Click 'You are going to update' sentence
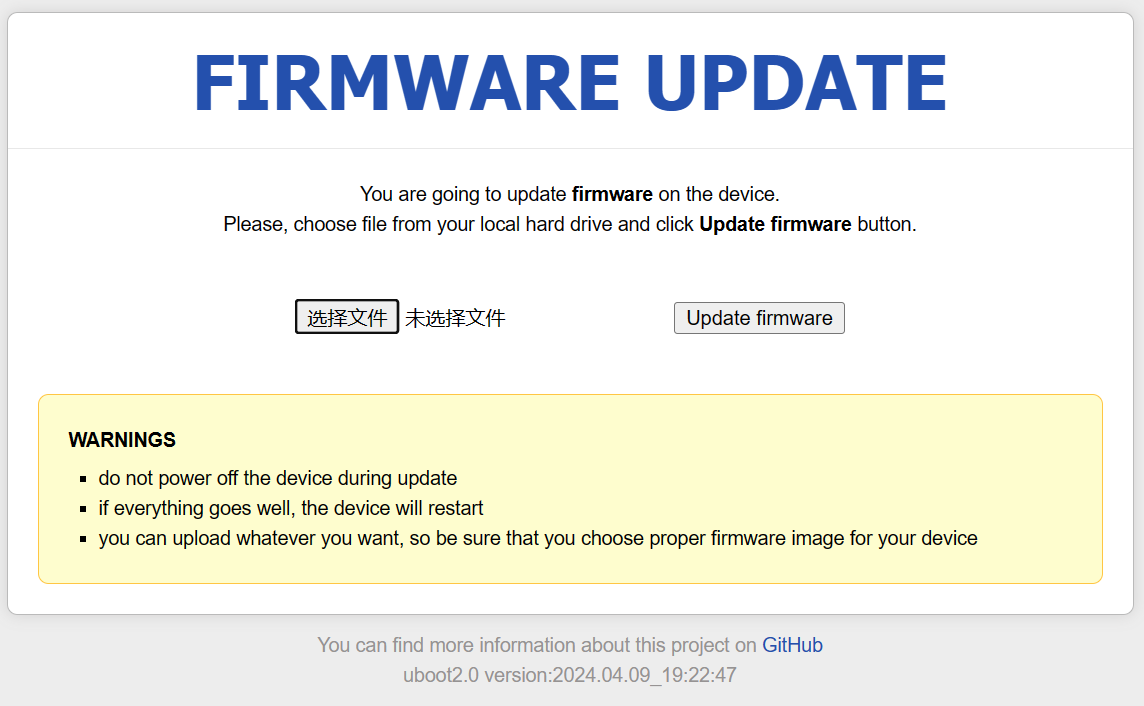The width and height of the screenshot is (1144, 706). tap(570, 194)
